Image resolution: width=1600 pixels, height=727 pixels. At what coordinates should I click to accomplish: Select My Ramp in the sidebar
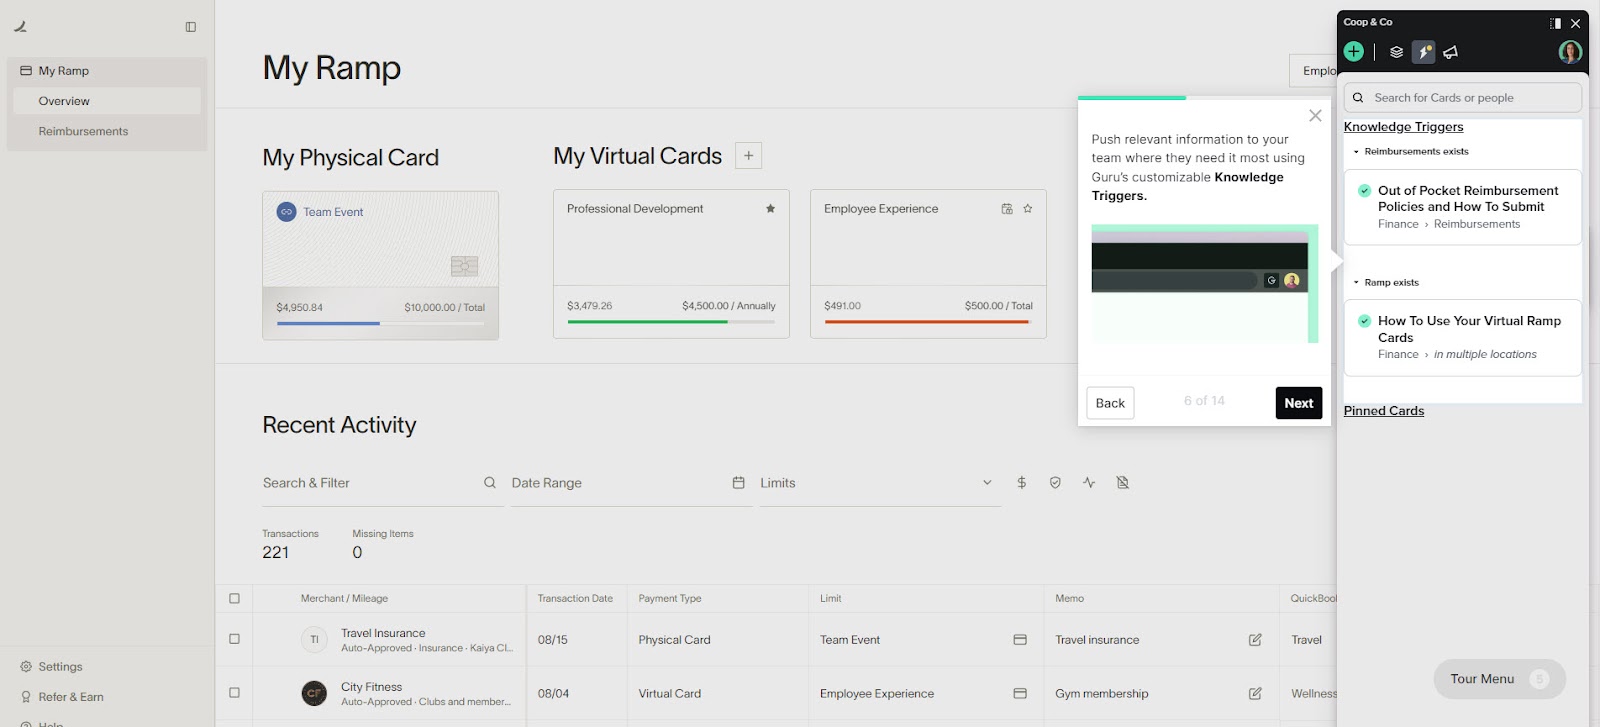pyautogui.click(x=107, y=71)
